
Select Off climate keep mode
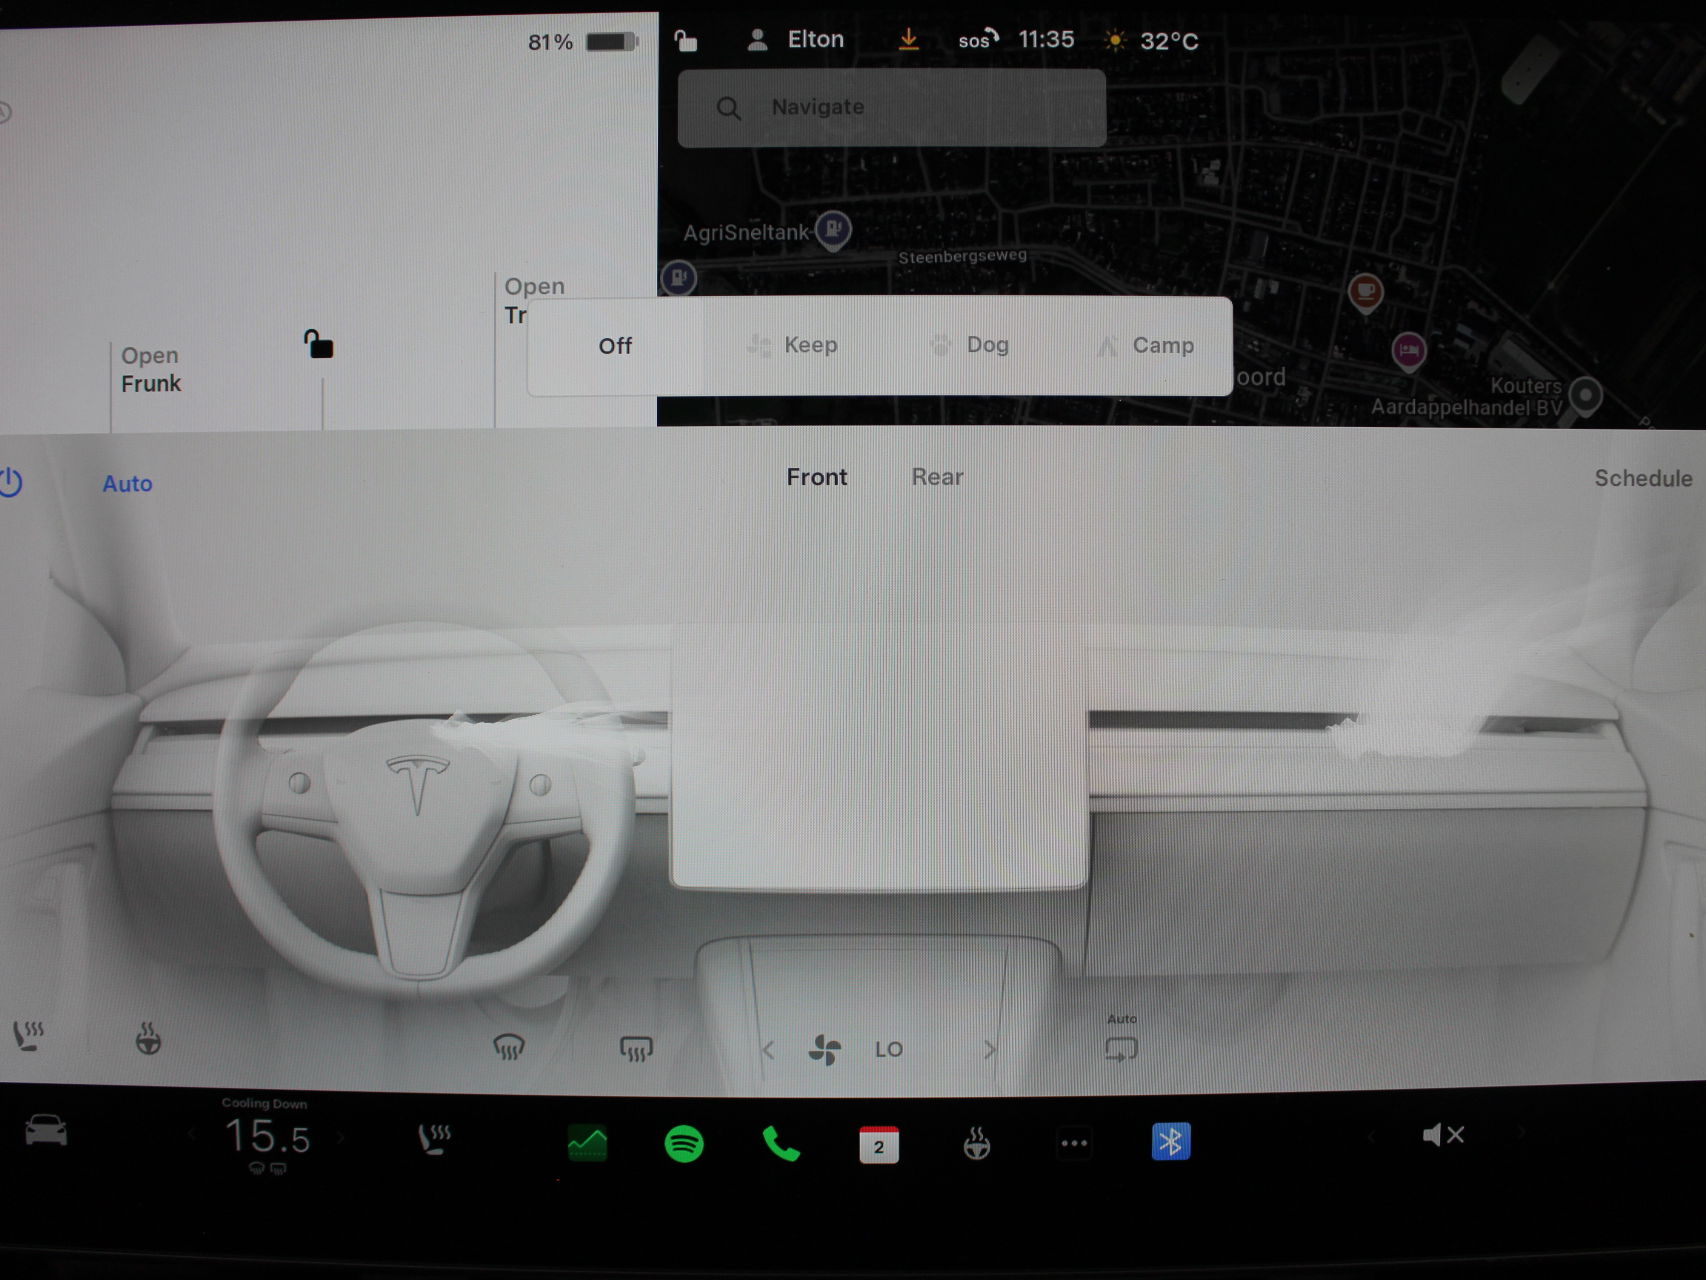615,346
